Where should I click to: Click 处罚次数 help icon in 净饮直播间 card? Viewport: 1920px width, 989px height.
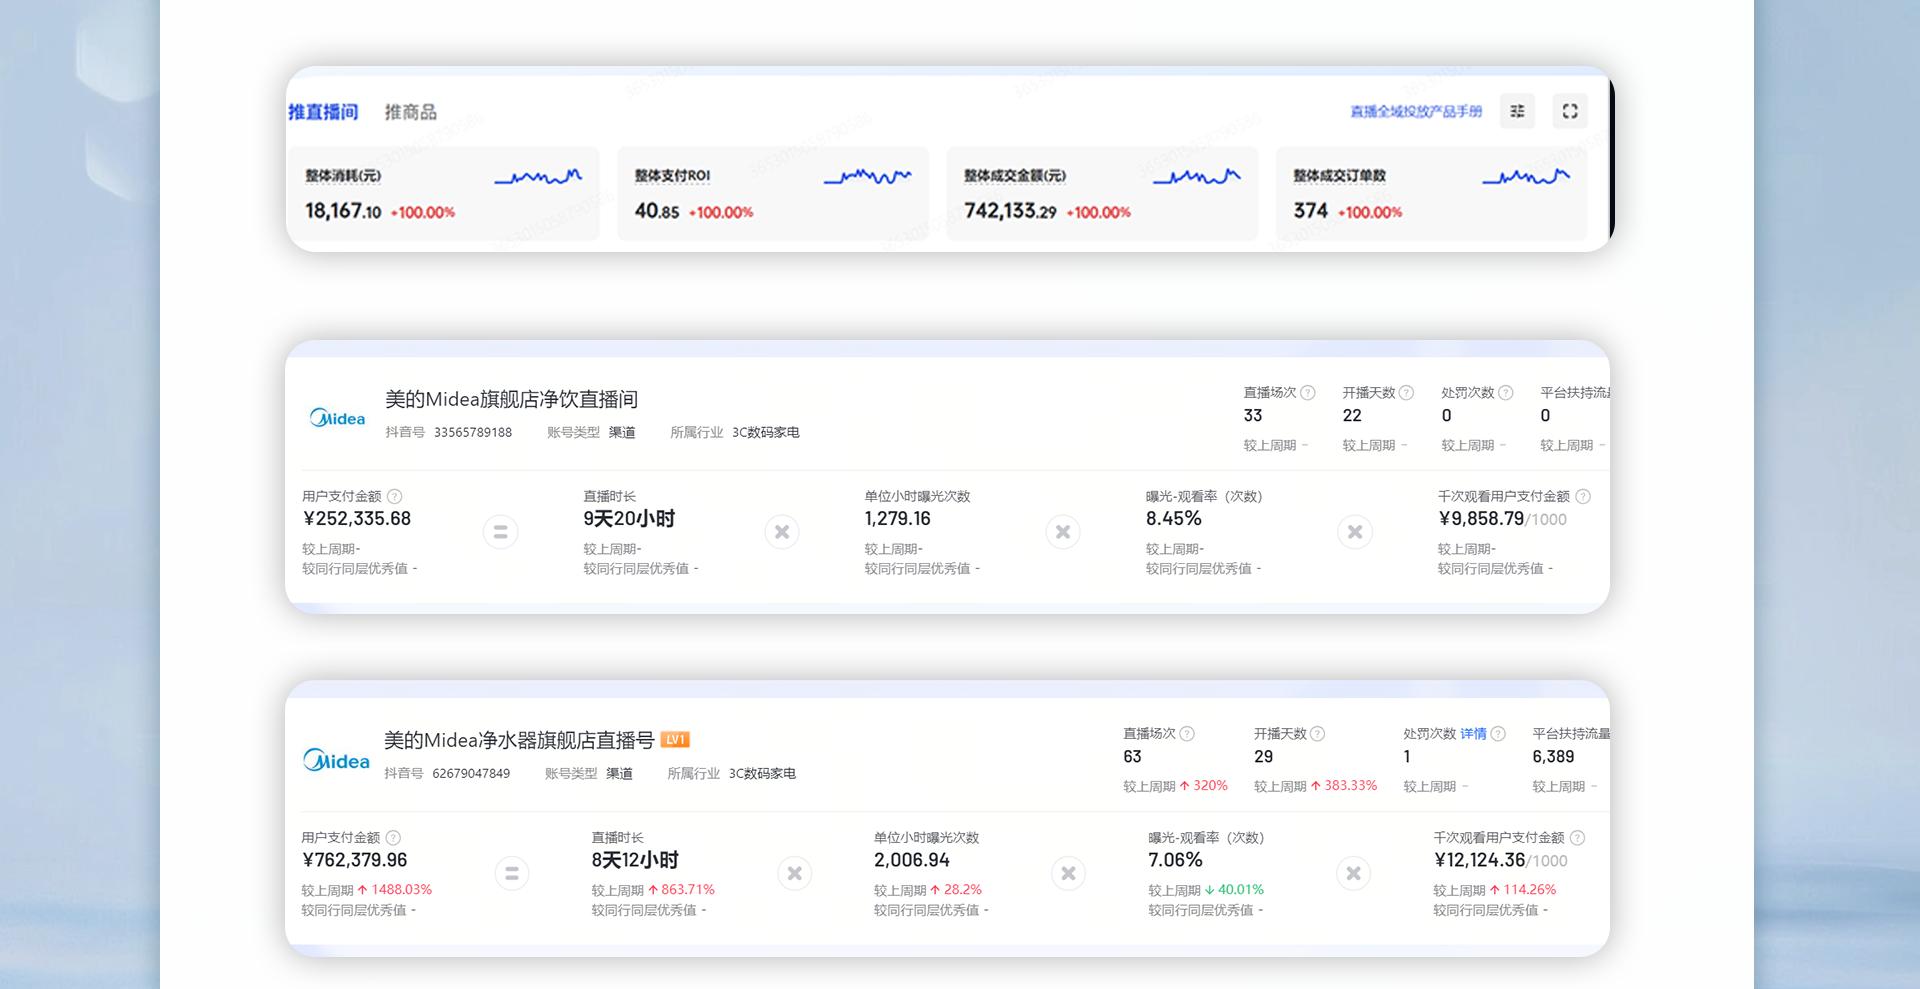pyautogui.click(x=1506, y=393)
